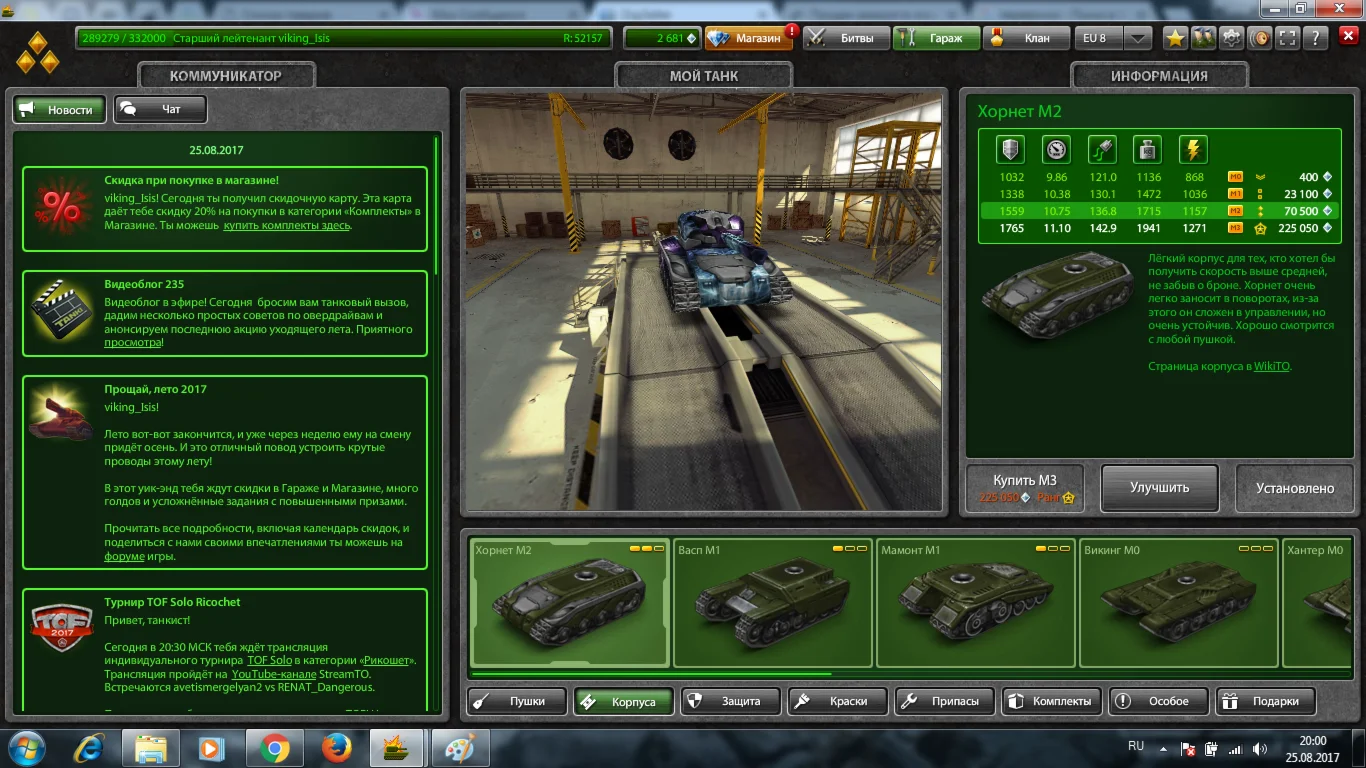Open the Клан clan section
This screenshot has height=768, width=1366.
click(x=1026, y=38)
